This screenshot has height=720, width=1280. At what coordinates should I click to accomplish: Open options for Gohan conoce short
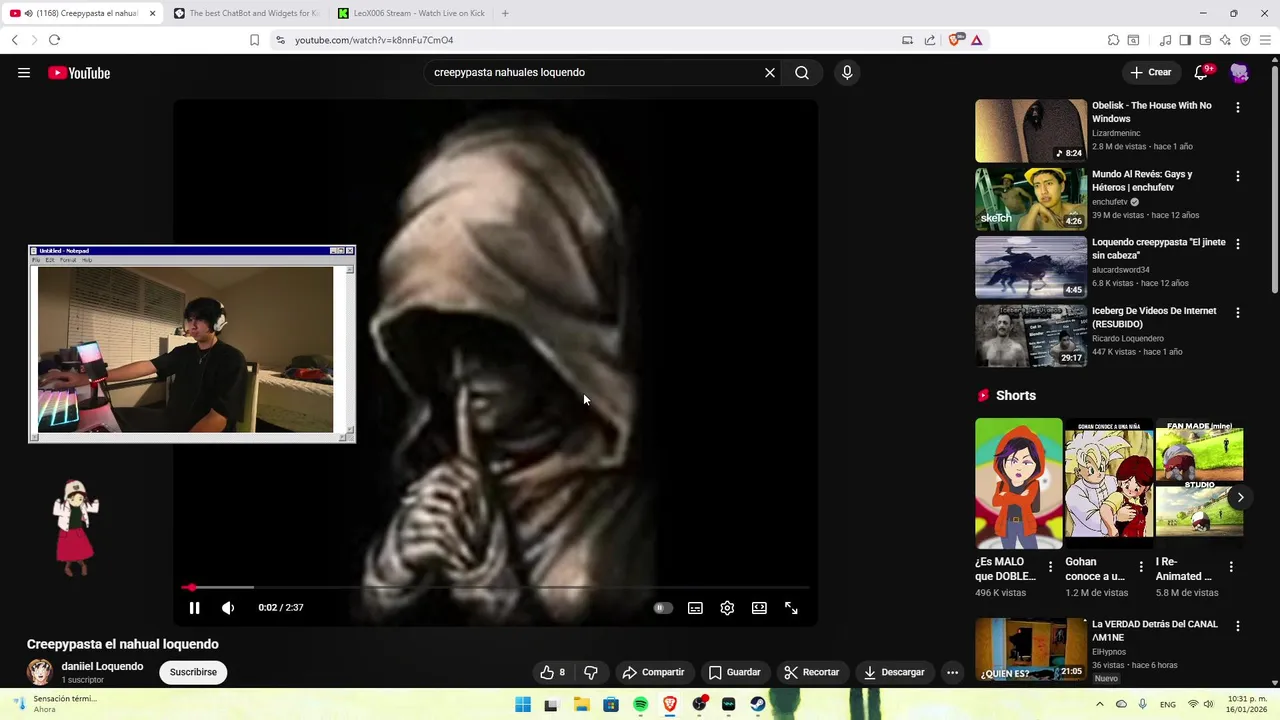click(x=1141, y=567)
